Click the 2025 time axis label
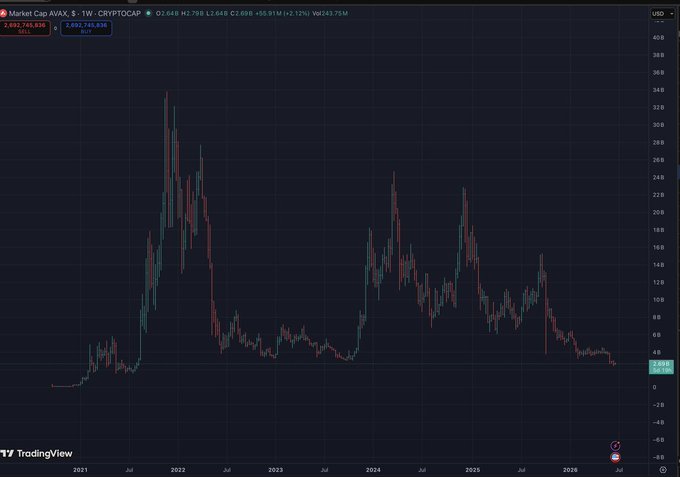 click(x=473, y=470)
